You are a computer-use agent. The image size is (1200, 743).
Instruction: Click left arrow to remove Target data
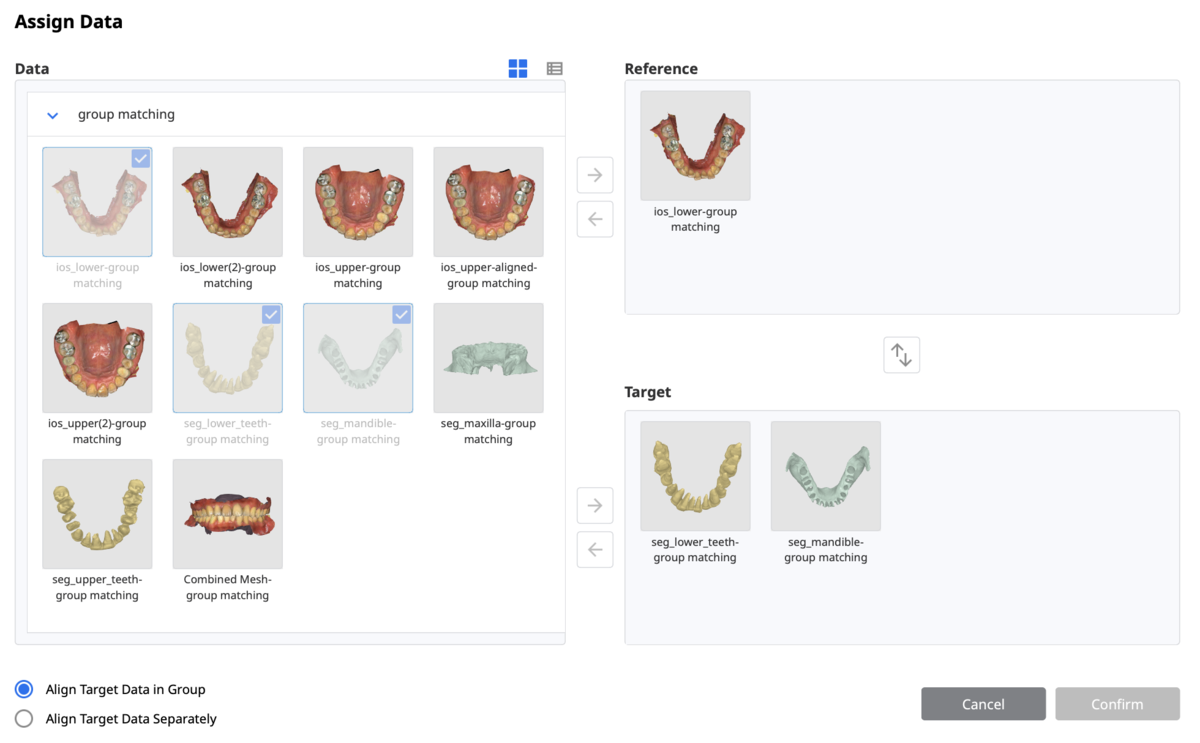[595, 549]
